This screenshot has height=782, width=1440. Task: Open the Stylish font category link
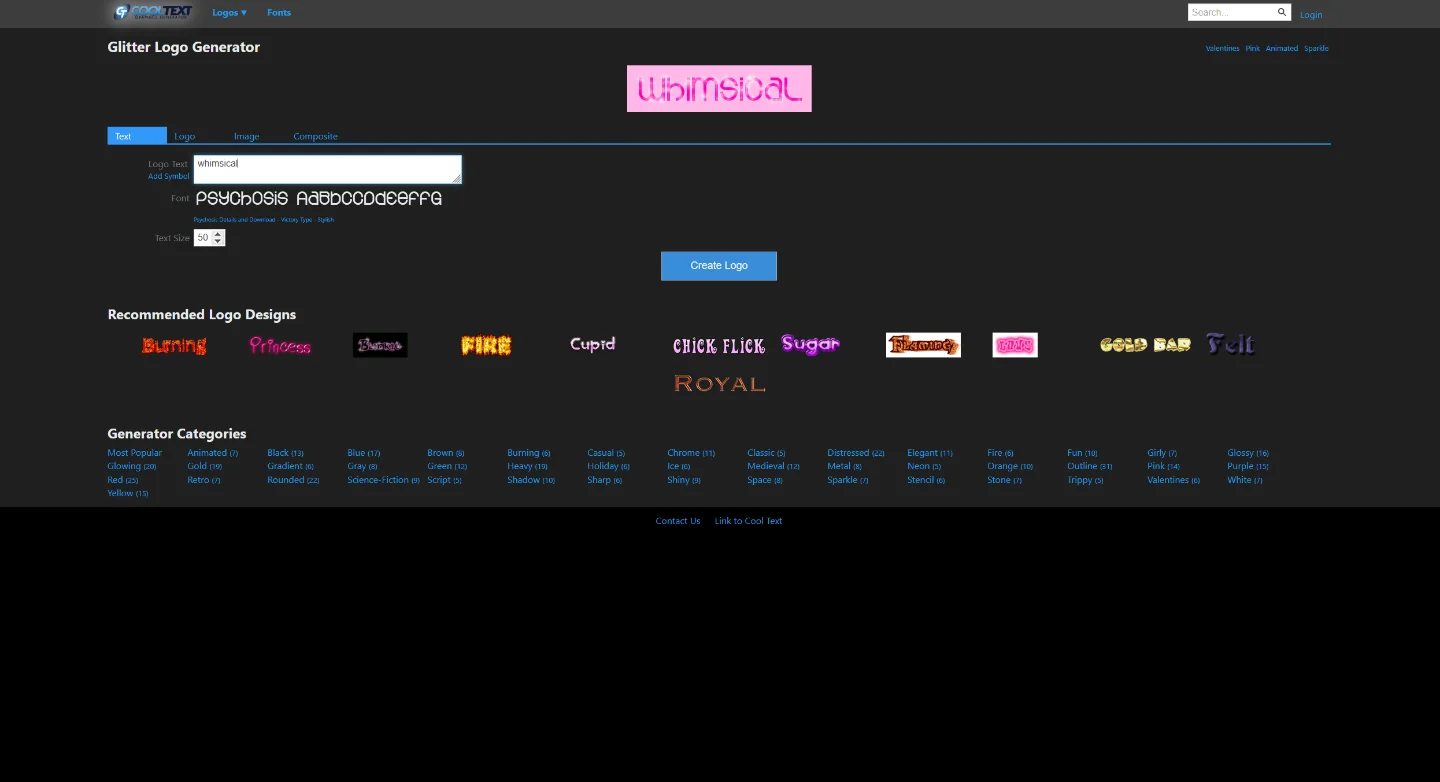(x=326, y=219)
